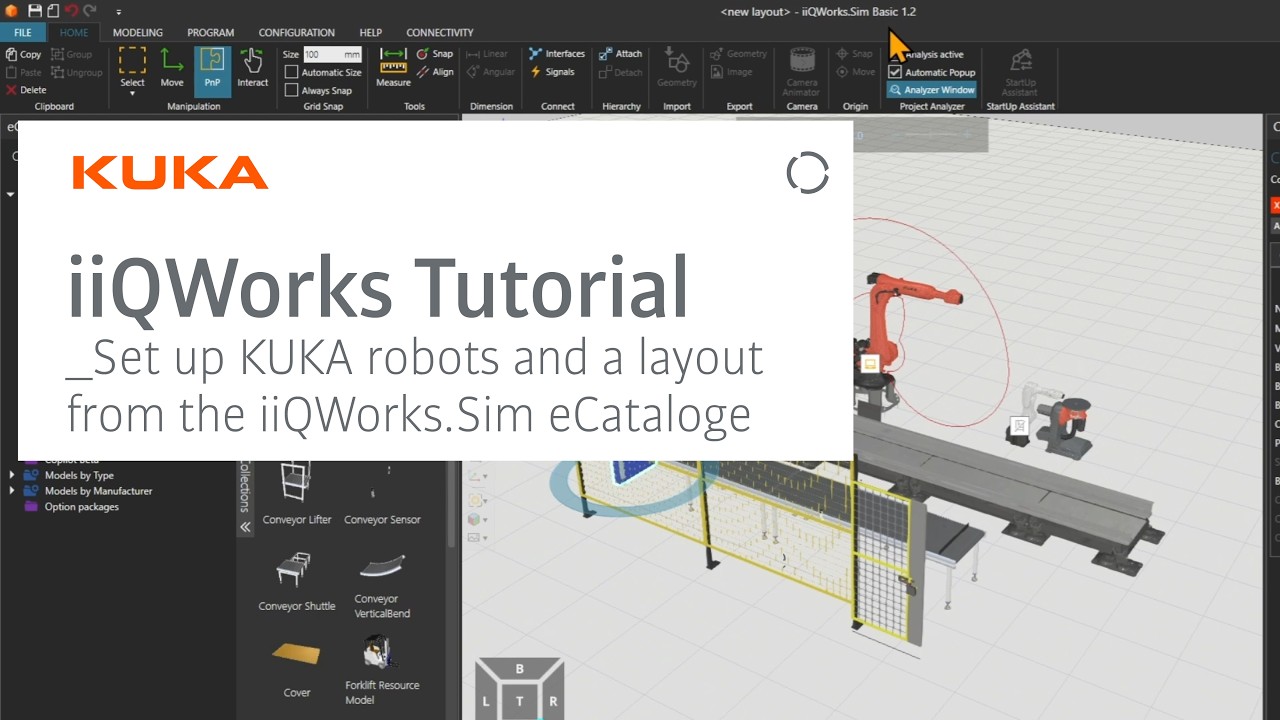The width and height of the screenshot is (1280, 720).
Task: Switch to the HOME ribbon tab
Action: pos(74,32)
